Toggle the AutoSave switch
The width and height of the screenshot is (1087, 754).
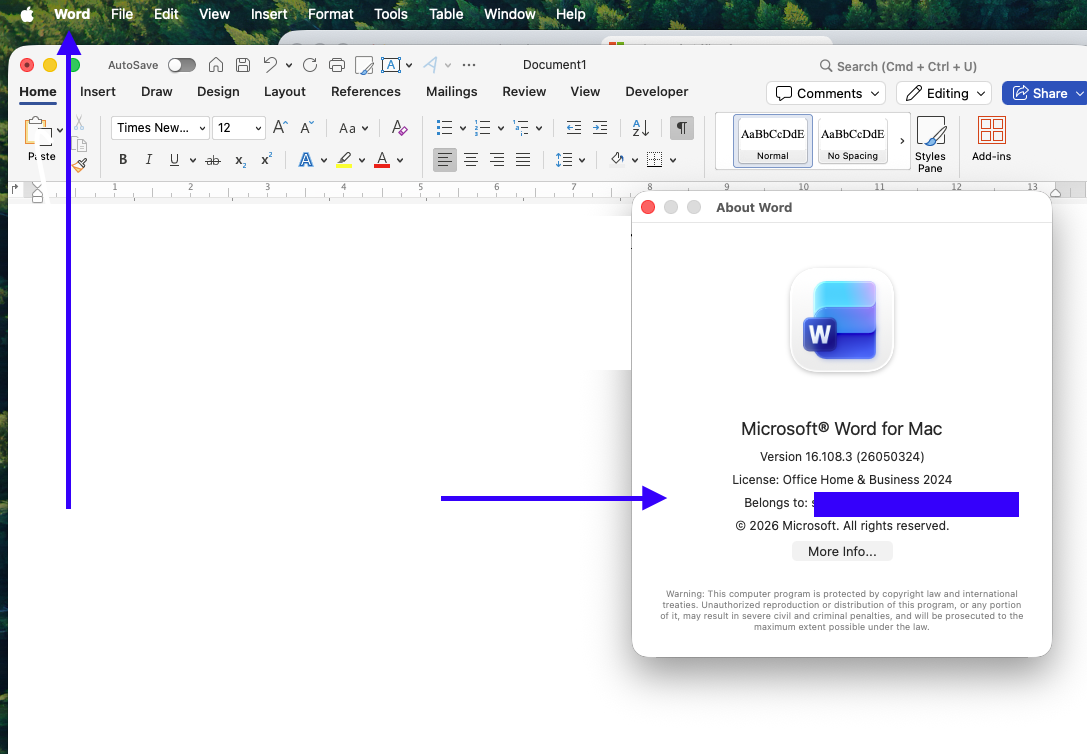[x=182, y=65]
